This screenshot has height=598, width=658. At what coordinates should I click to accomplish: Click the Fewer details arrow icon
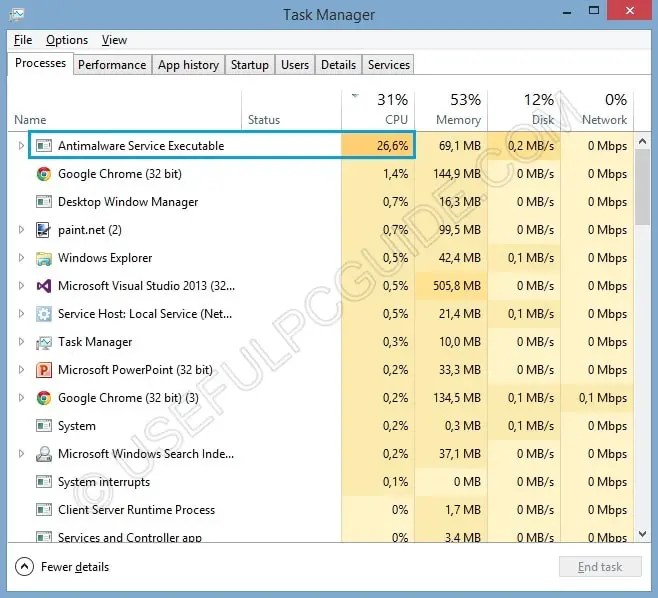pos(24,567)
